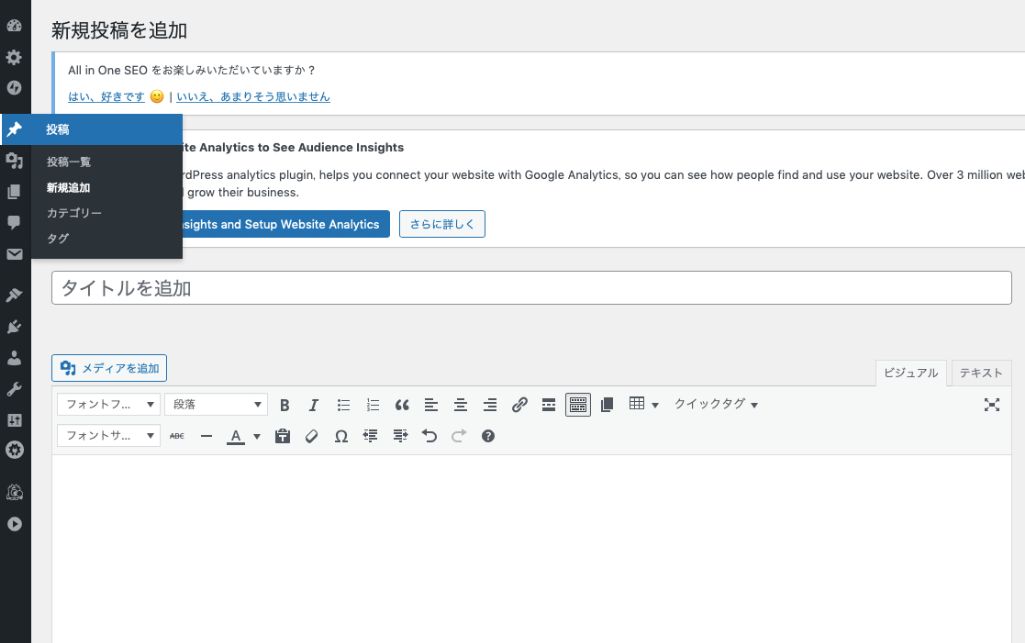Toggle strikethrough formatting
The image size is (1025, 643).
click(x=177, y=436)
